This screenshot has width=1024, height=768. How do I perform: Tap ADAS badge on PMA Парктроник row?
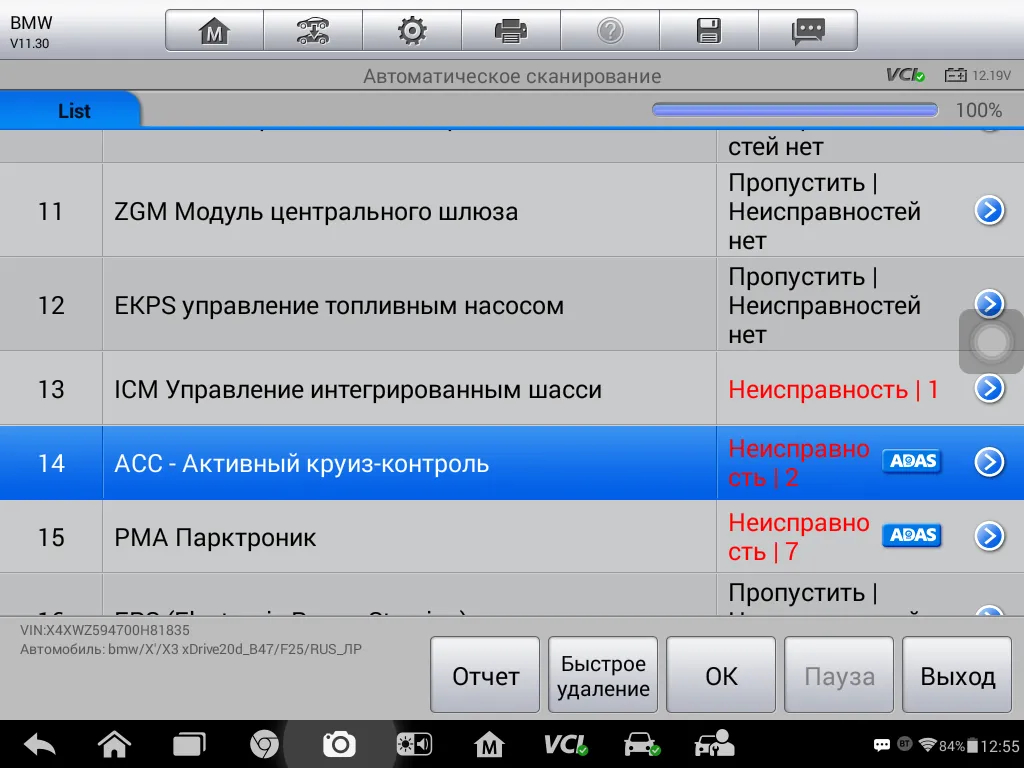pyautogui.click(x=912, y=536)
